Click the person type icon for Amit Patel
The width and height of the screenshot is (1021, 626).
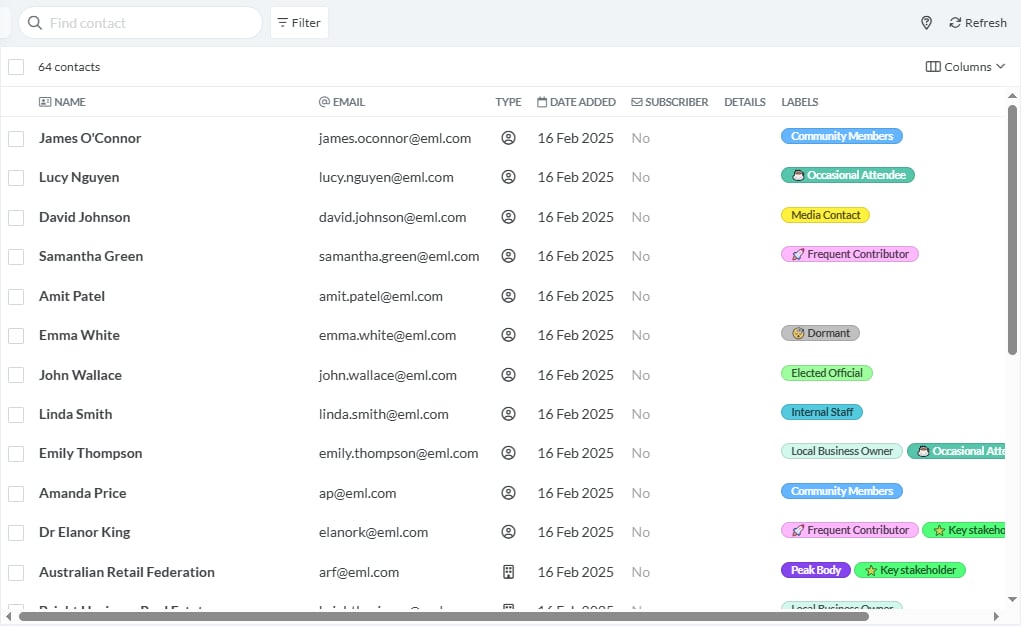pyautogui.click(x=509, y=296)
